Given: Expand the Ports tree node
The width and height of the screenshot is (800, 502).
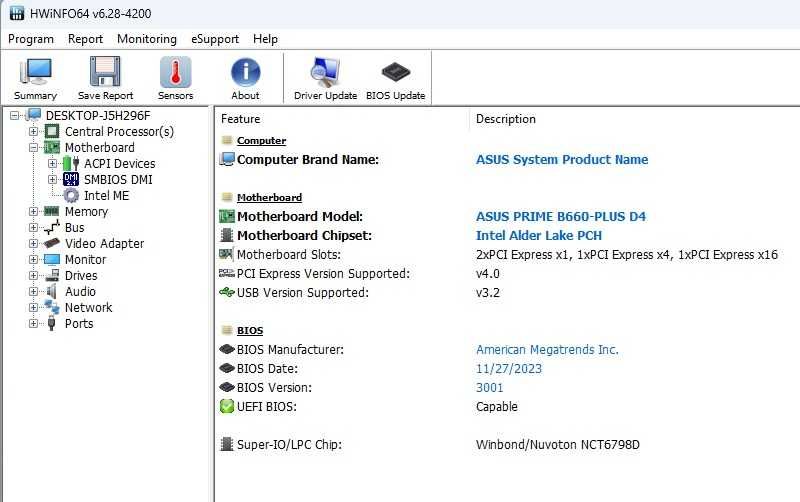Looking at the screenshot, I should [x=33, y=323].
